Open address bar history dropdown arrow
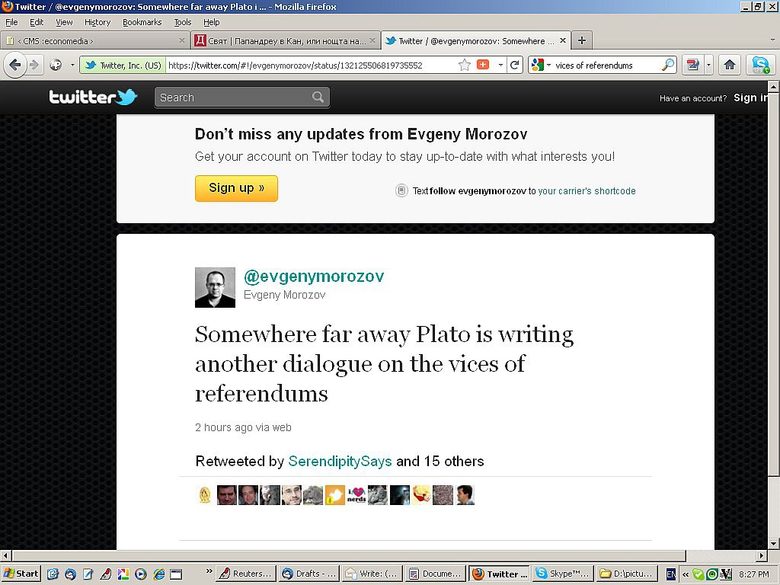Screen dimensions: 780x585 pyautogui.click(x=500, y=65)
